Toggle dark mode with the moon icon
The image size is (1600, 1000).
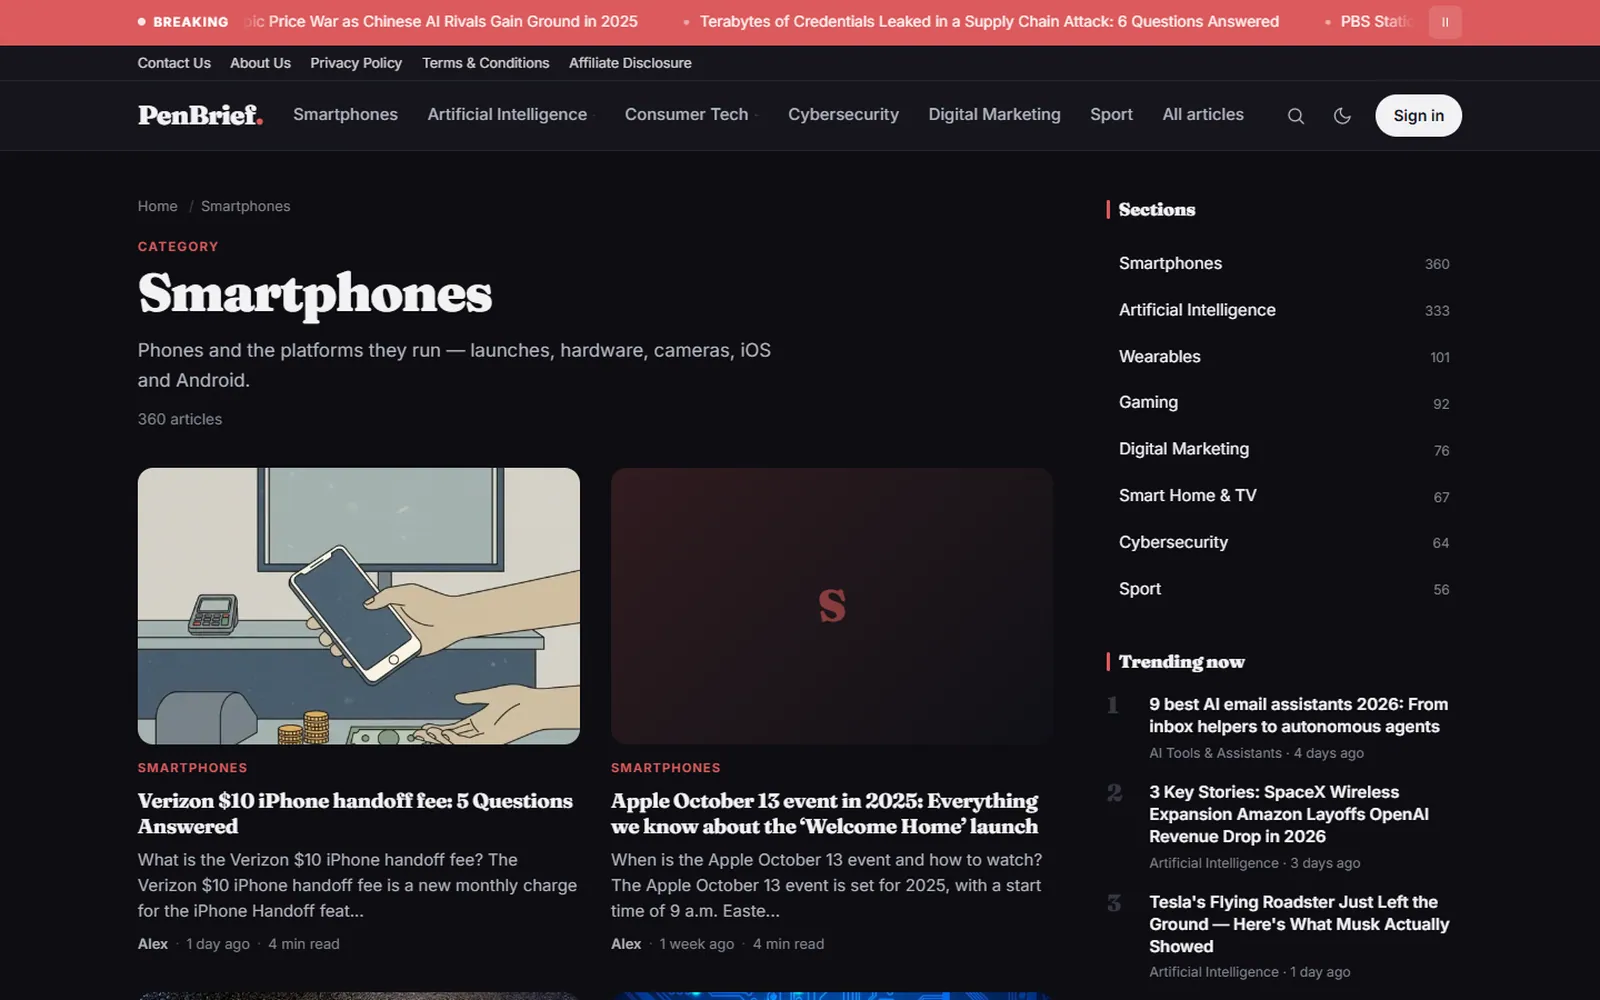tap(1342, 116)
